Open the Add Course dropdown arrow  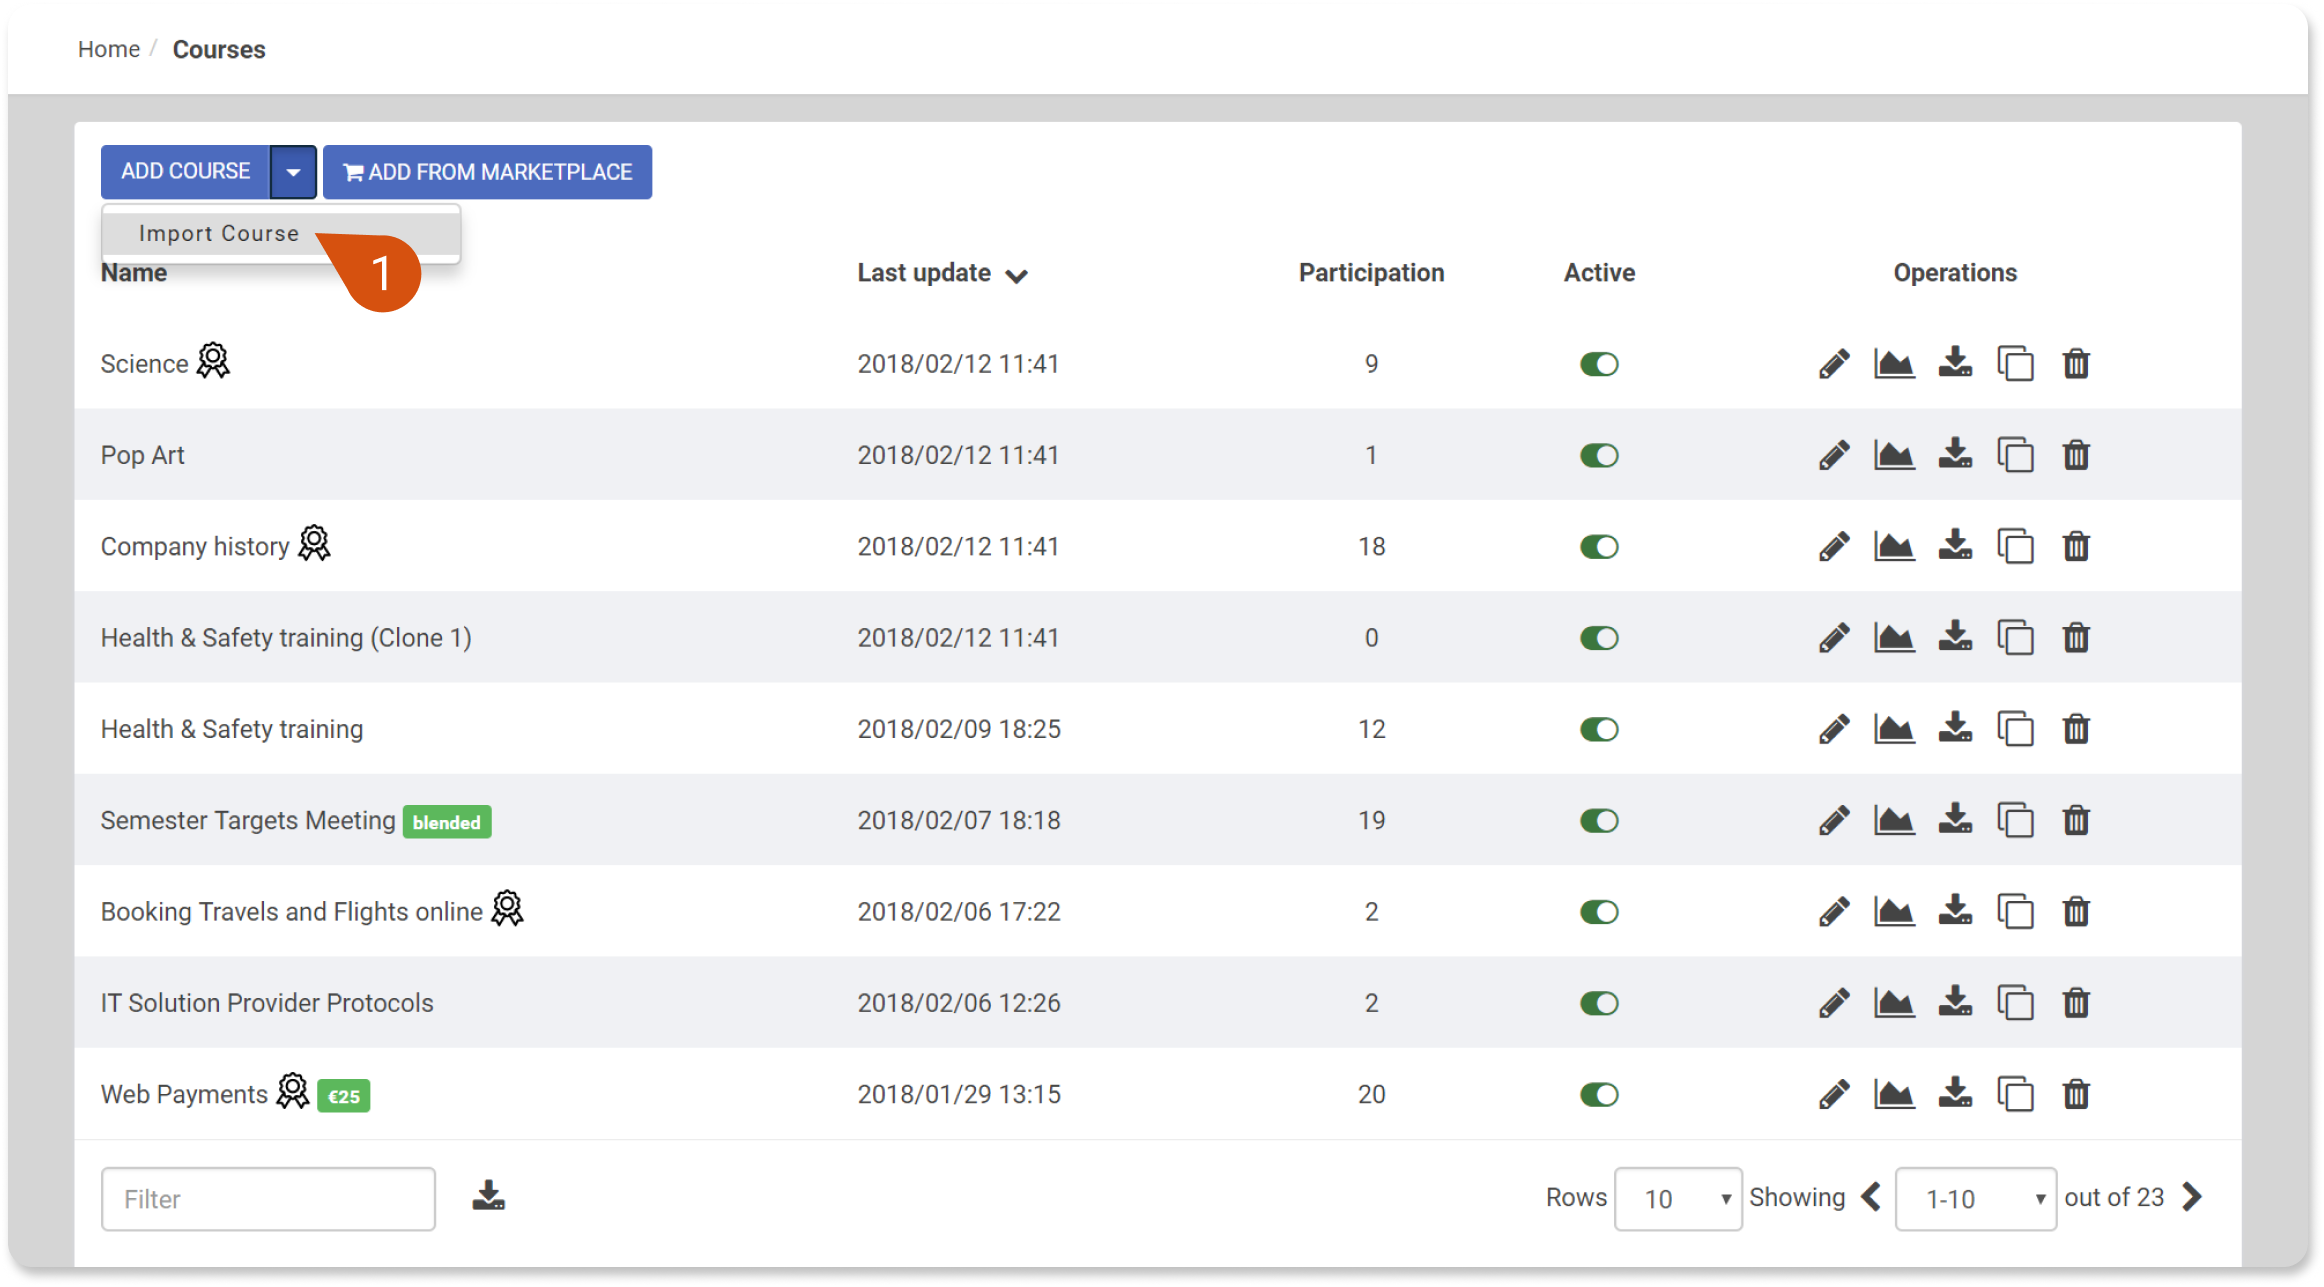coord(293,172)
